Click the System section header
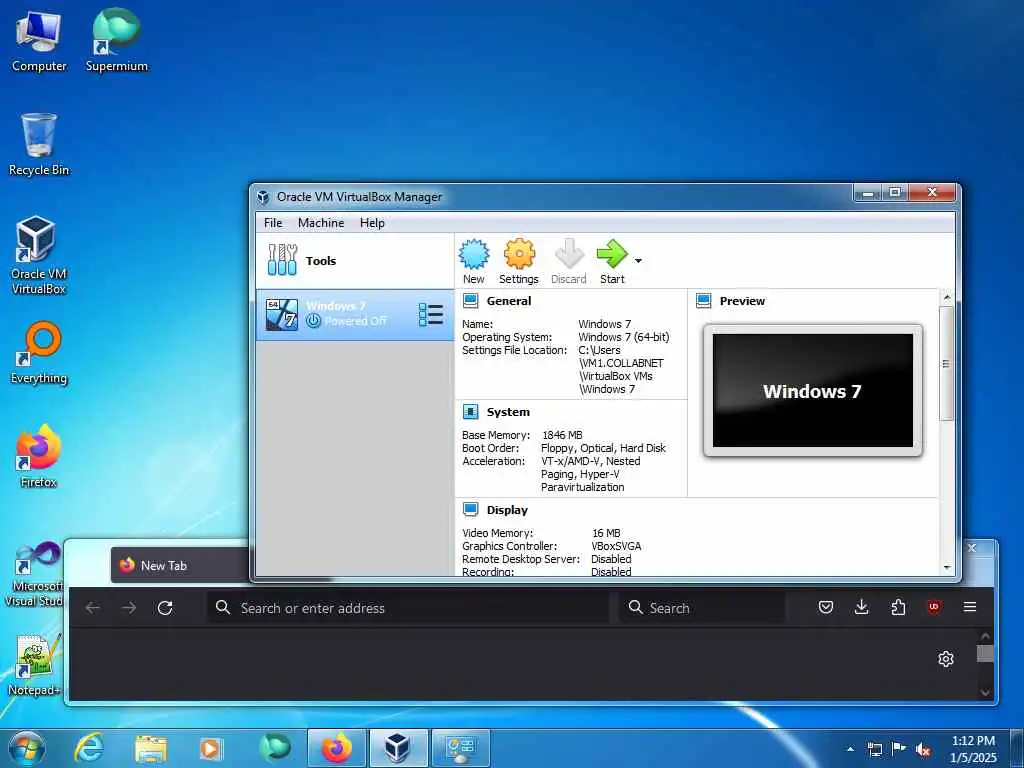 click(508, 412)
